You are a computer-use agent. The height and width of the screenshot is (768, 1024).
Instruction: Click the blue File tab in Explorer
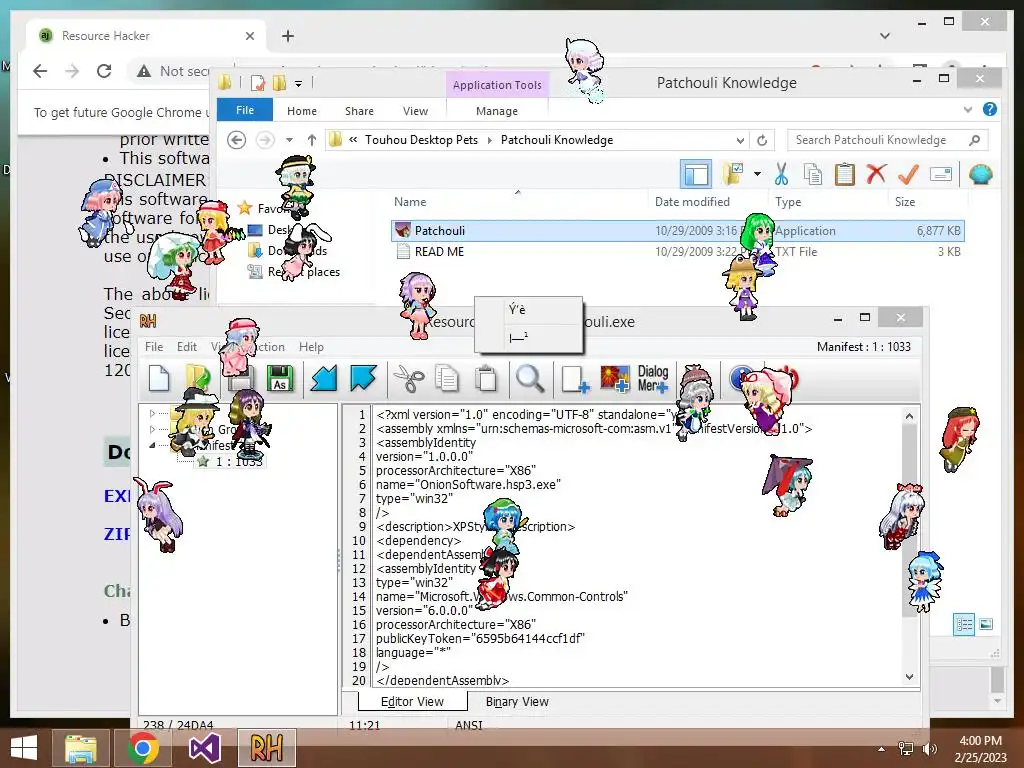click(x=245, y=110)
